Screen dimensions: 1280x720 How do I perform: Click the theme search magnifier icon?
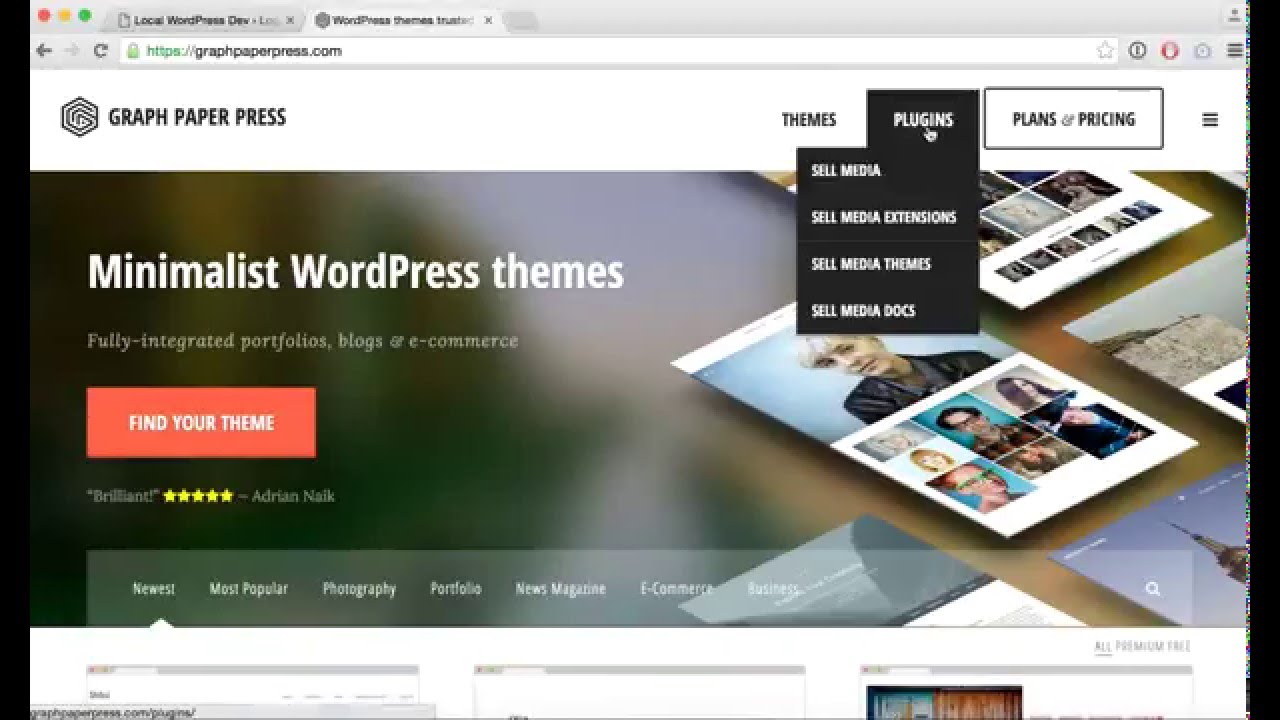pyautogui.click(x=1153, y=589)
